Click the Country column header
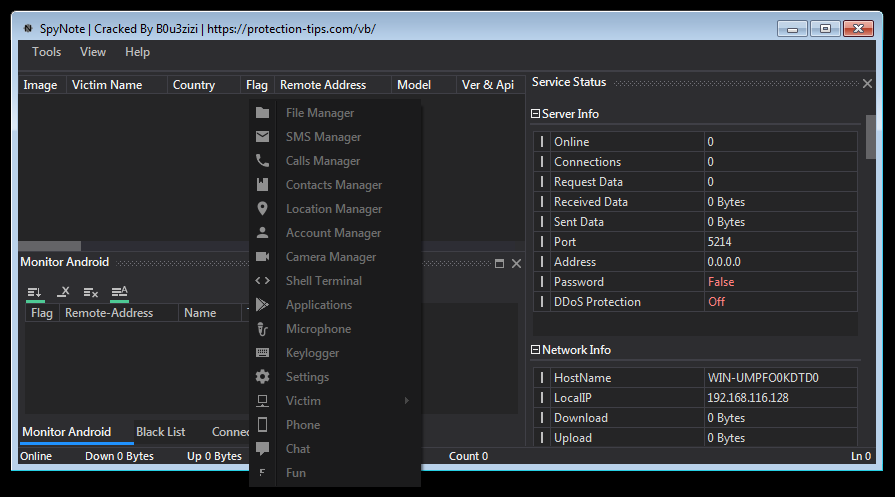Screen dimensions: 895x497 click(x=194, y=85)
